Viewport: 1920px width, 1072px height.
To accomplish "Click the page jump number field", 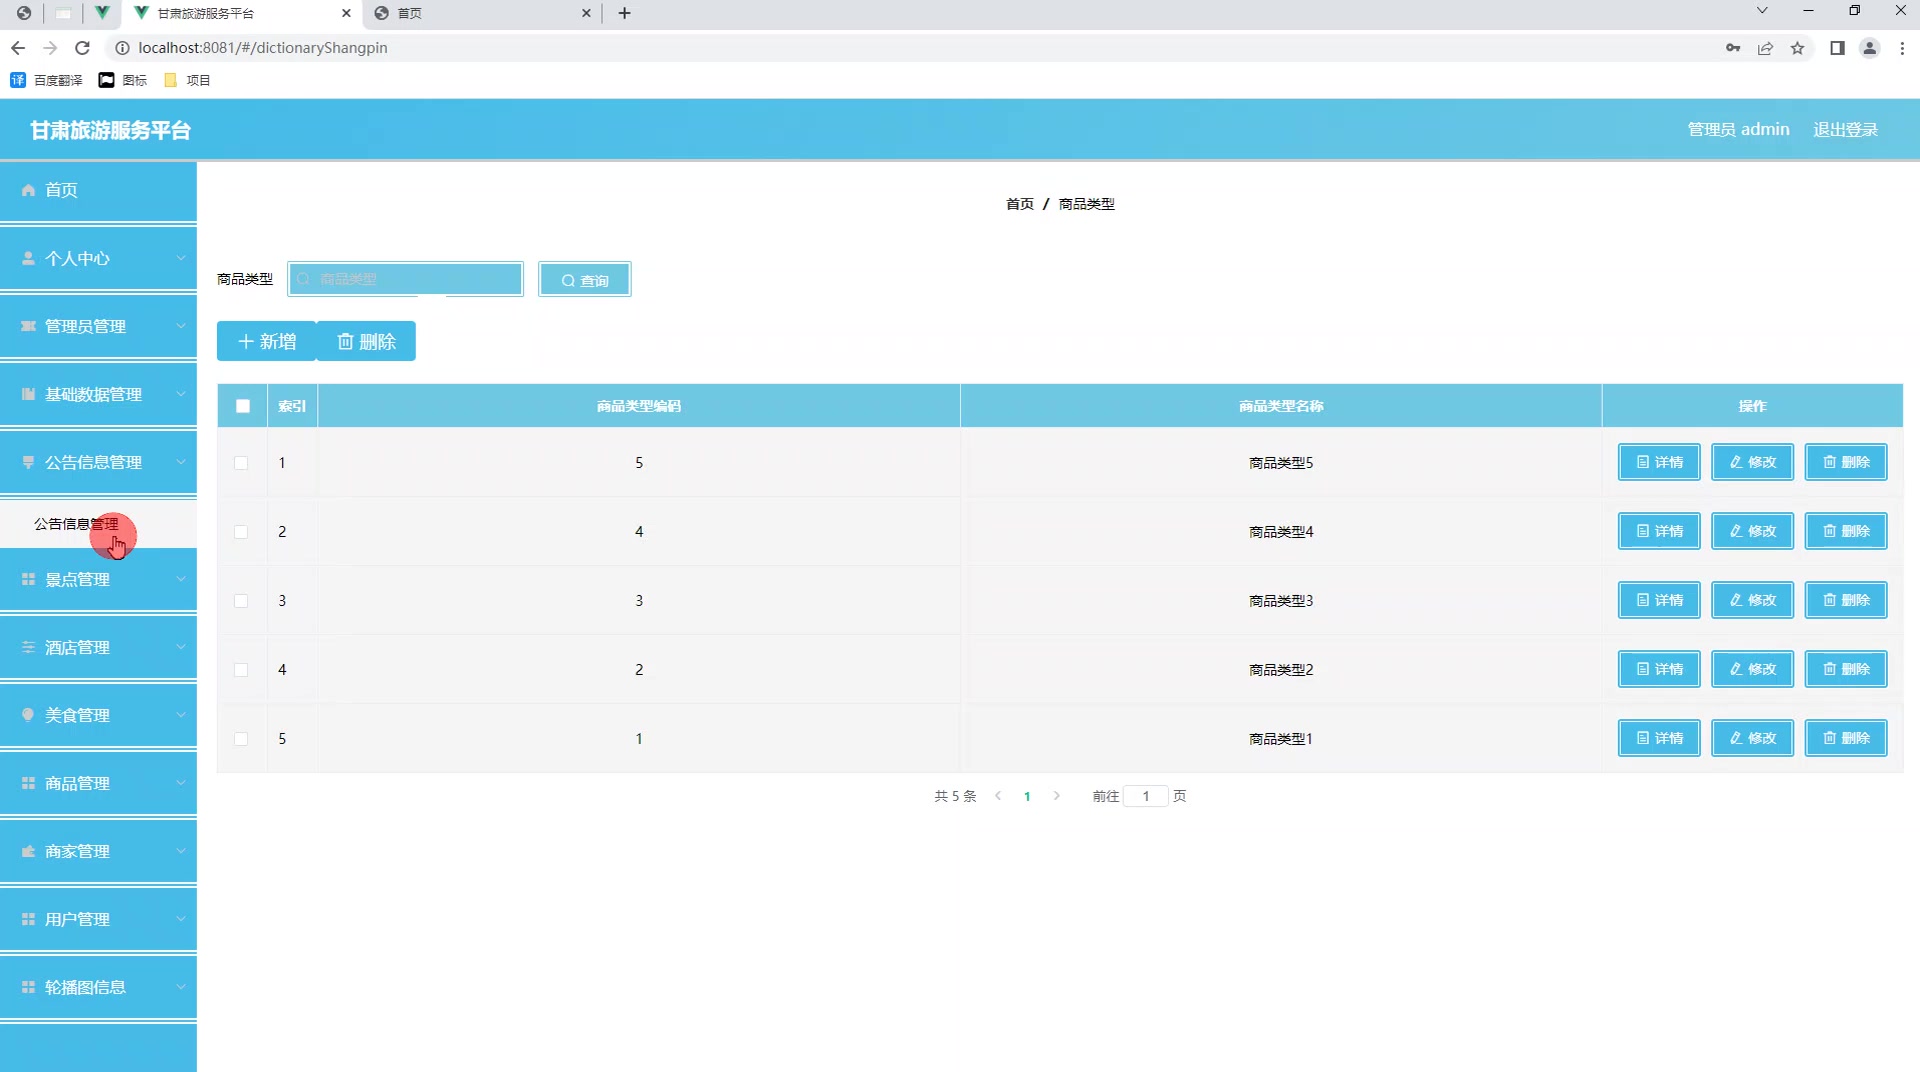I will click(1146, 796).
